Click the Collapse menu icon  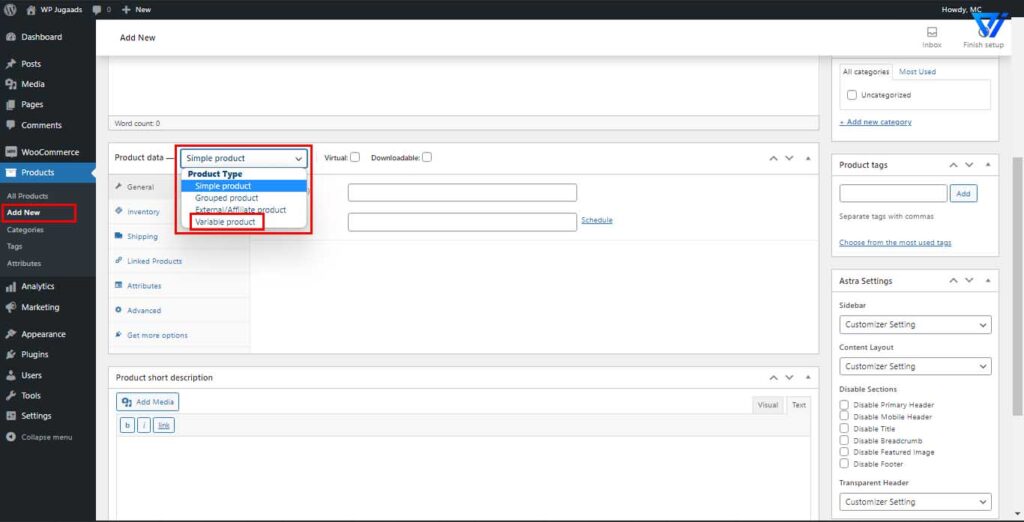click(x=10, y=437)
